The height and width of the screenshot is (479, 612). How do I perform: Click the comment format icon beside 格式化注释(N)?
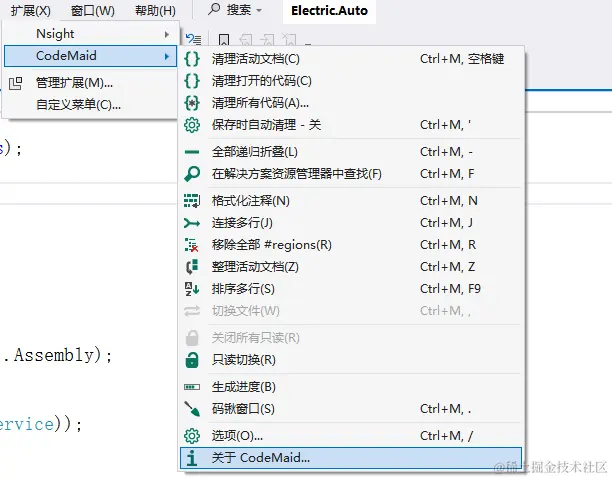(x=192, y=201)
